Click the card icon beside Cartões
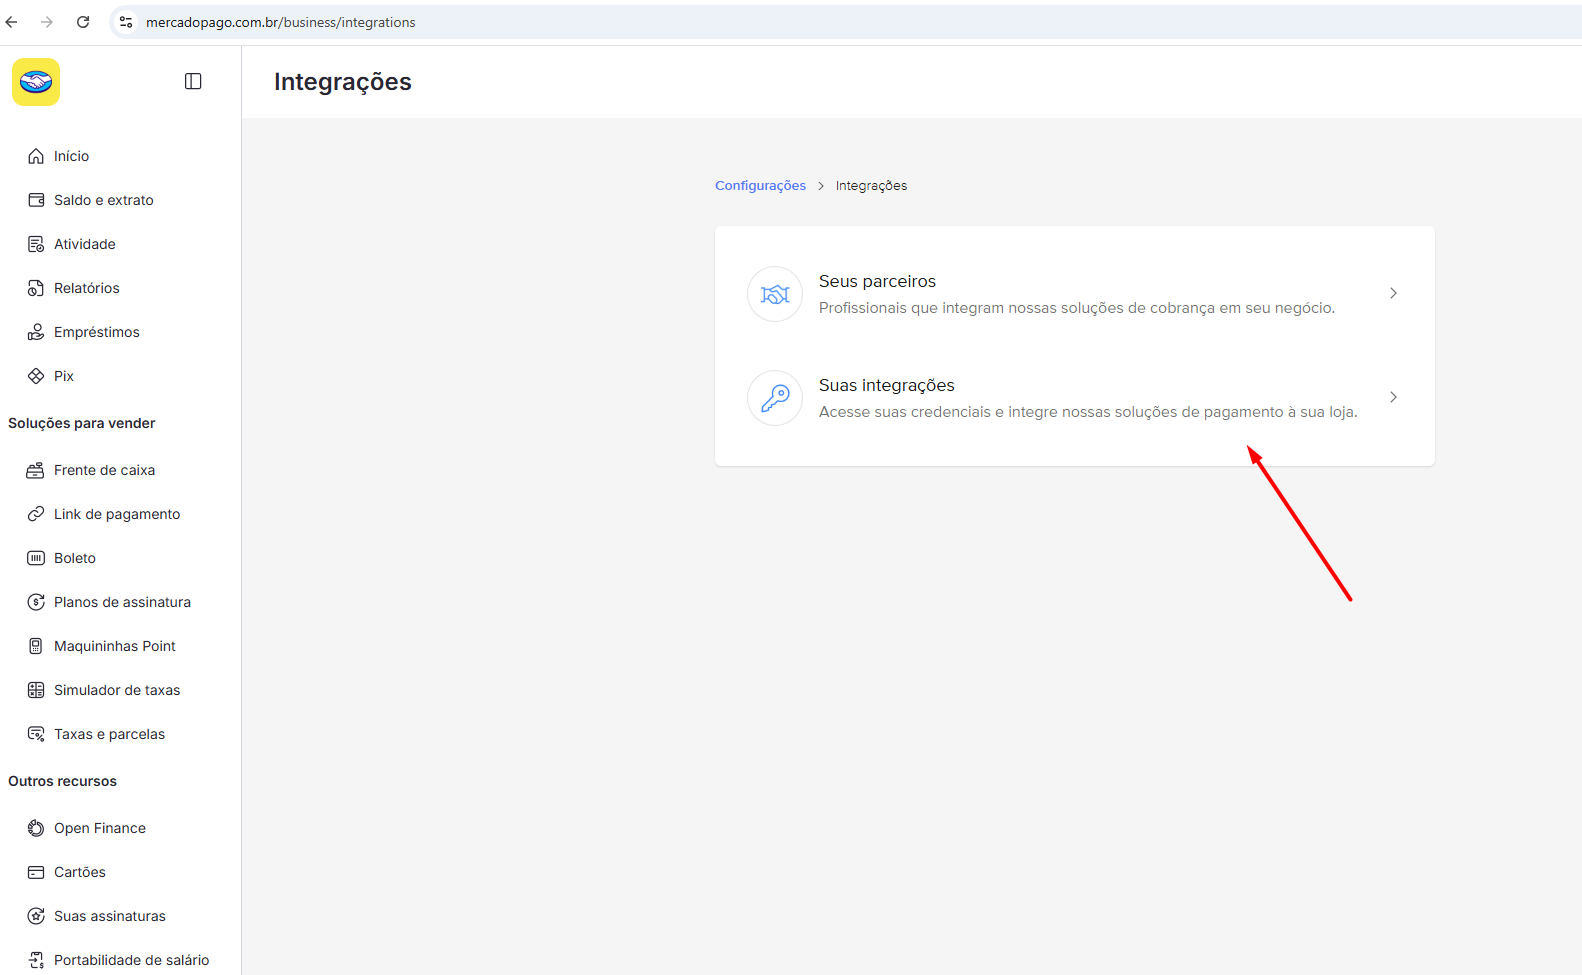 tap(36, 872)
